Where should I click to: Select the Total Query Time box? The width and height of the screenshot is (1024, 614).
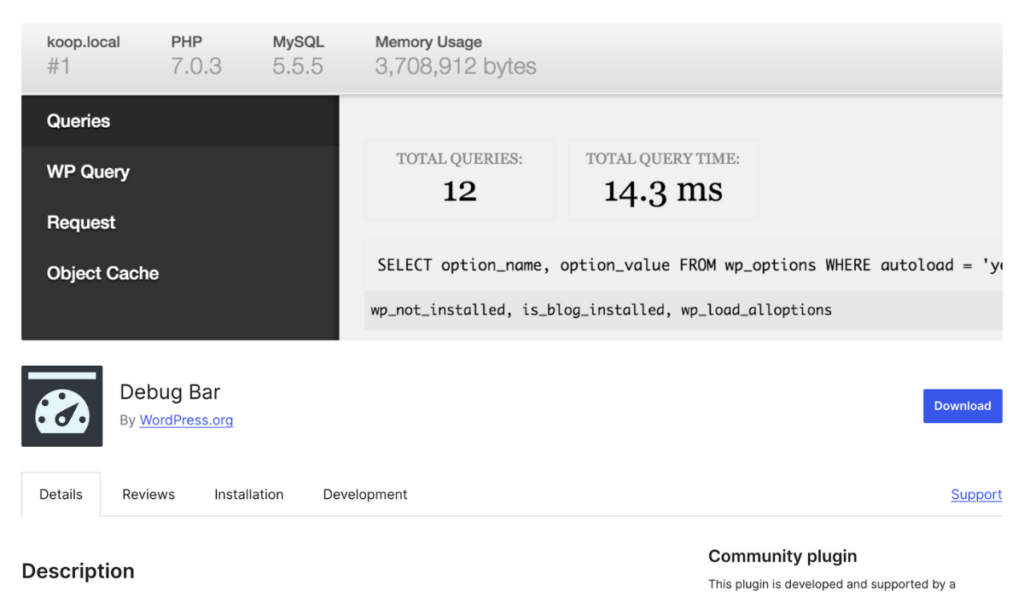(663, 178)
